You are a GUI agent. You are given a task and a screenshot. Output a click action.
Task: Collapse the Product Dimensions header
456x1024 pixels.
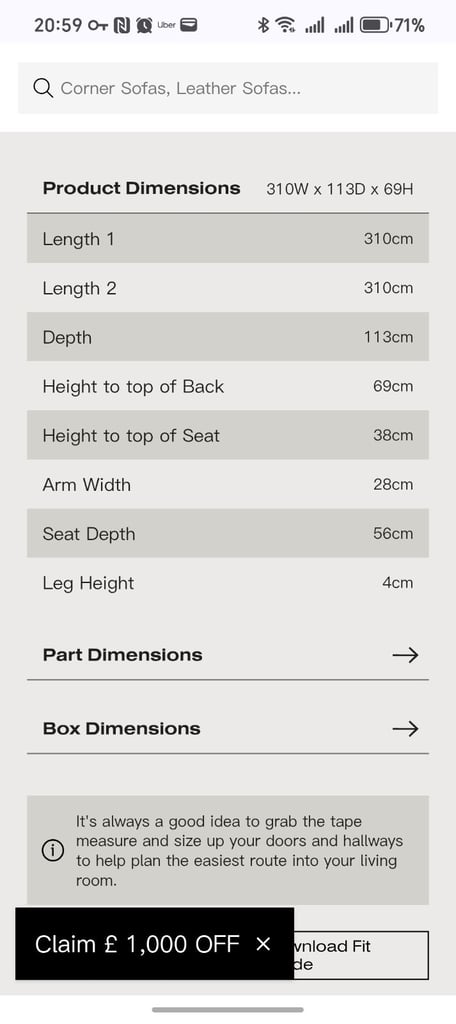pyautogui.click(x=228, y=189)
